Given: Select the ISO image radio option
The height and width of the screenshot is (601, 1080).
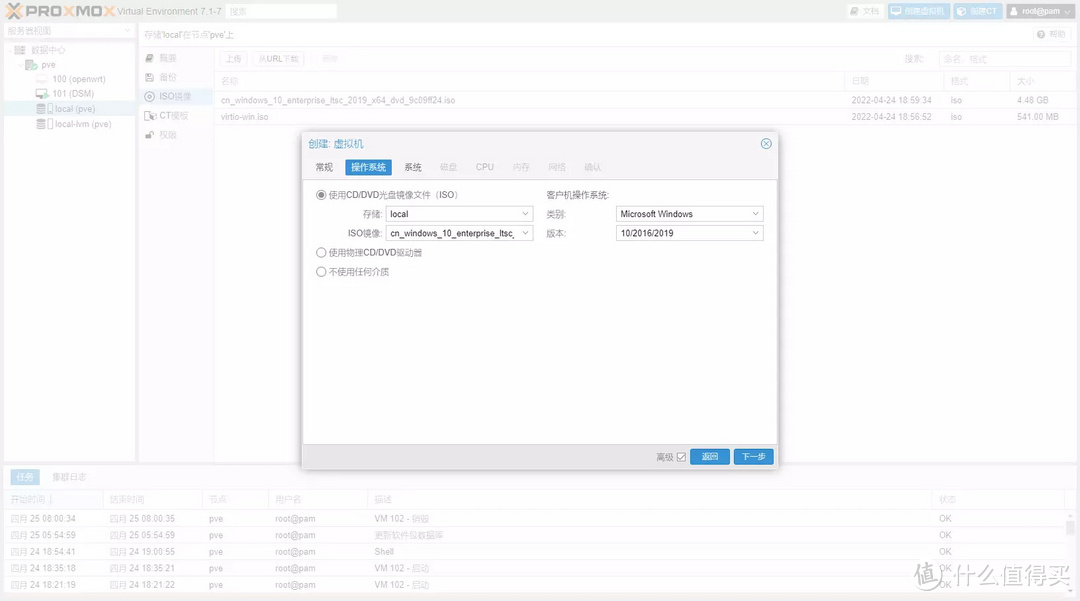Looking at the screenshot, I should click(321, 195).
